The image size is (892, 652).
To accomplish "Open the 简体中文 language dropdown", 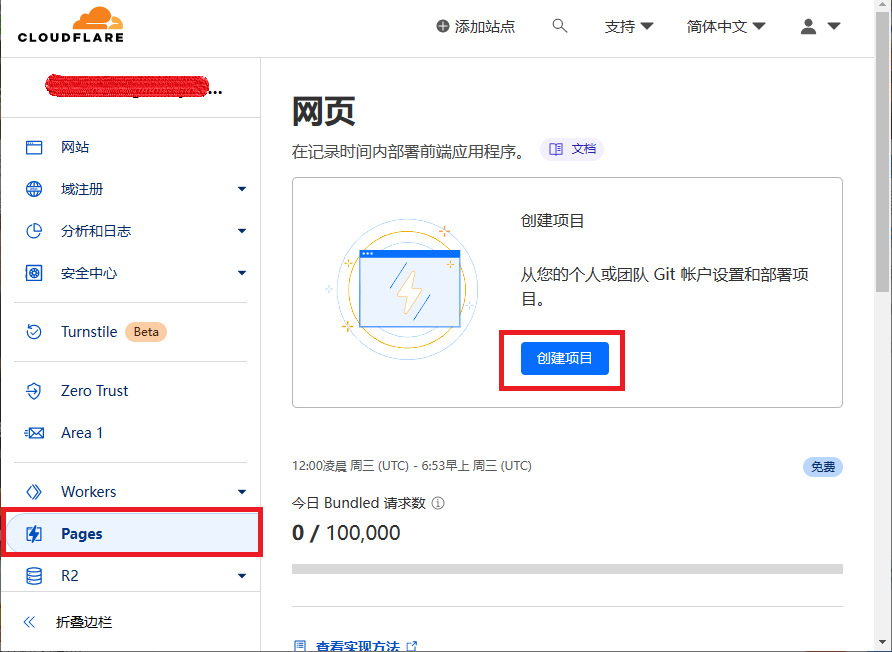I will pyautogui.click(x=726, y=27).
